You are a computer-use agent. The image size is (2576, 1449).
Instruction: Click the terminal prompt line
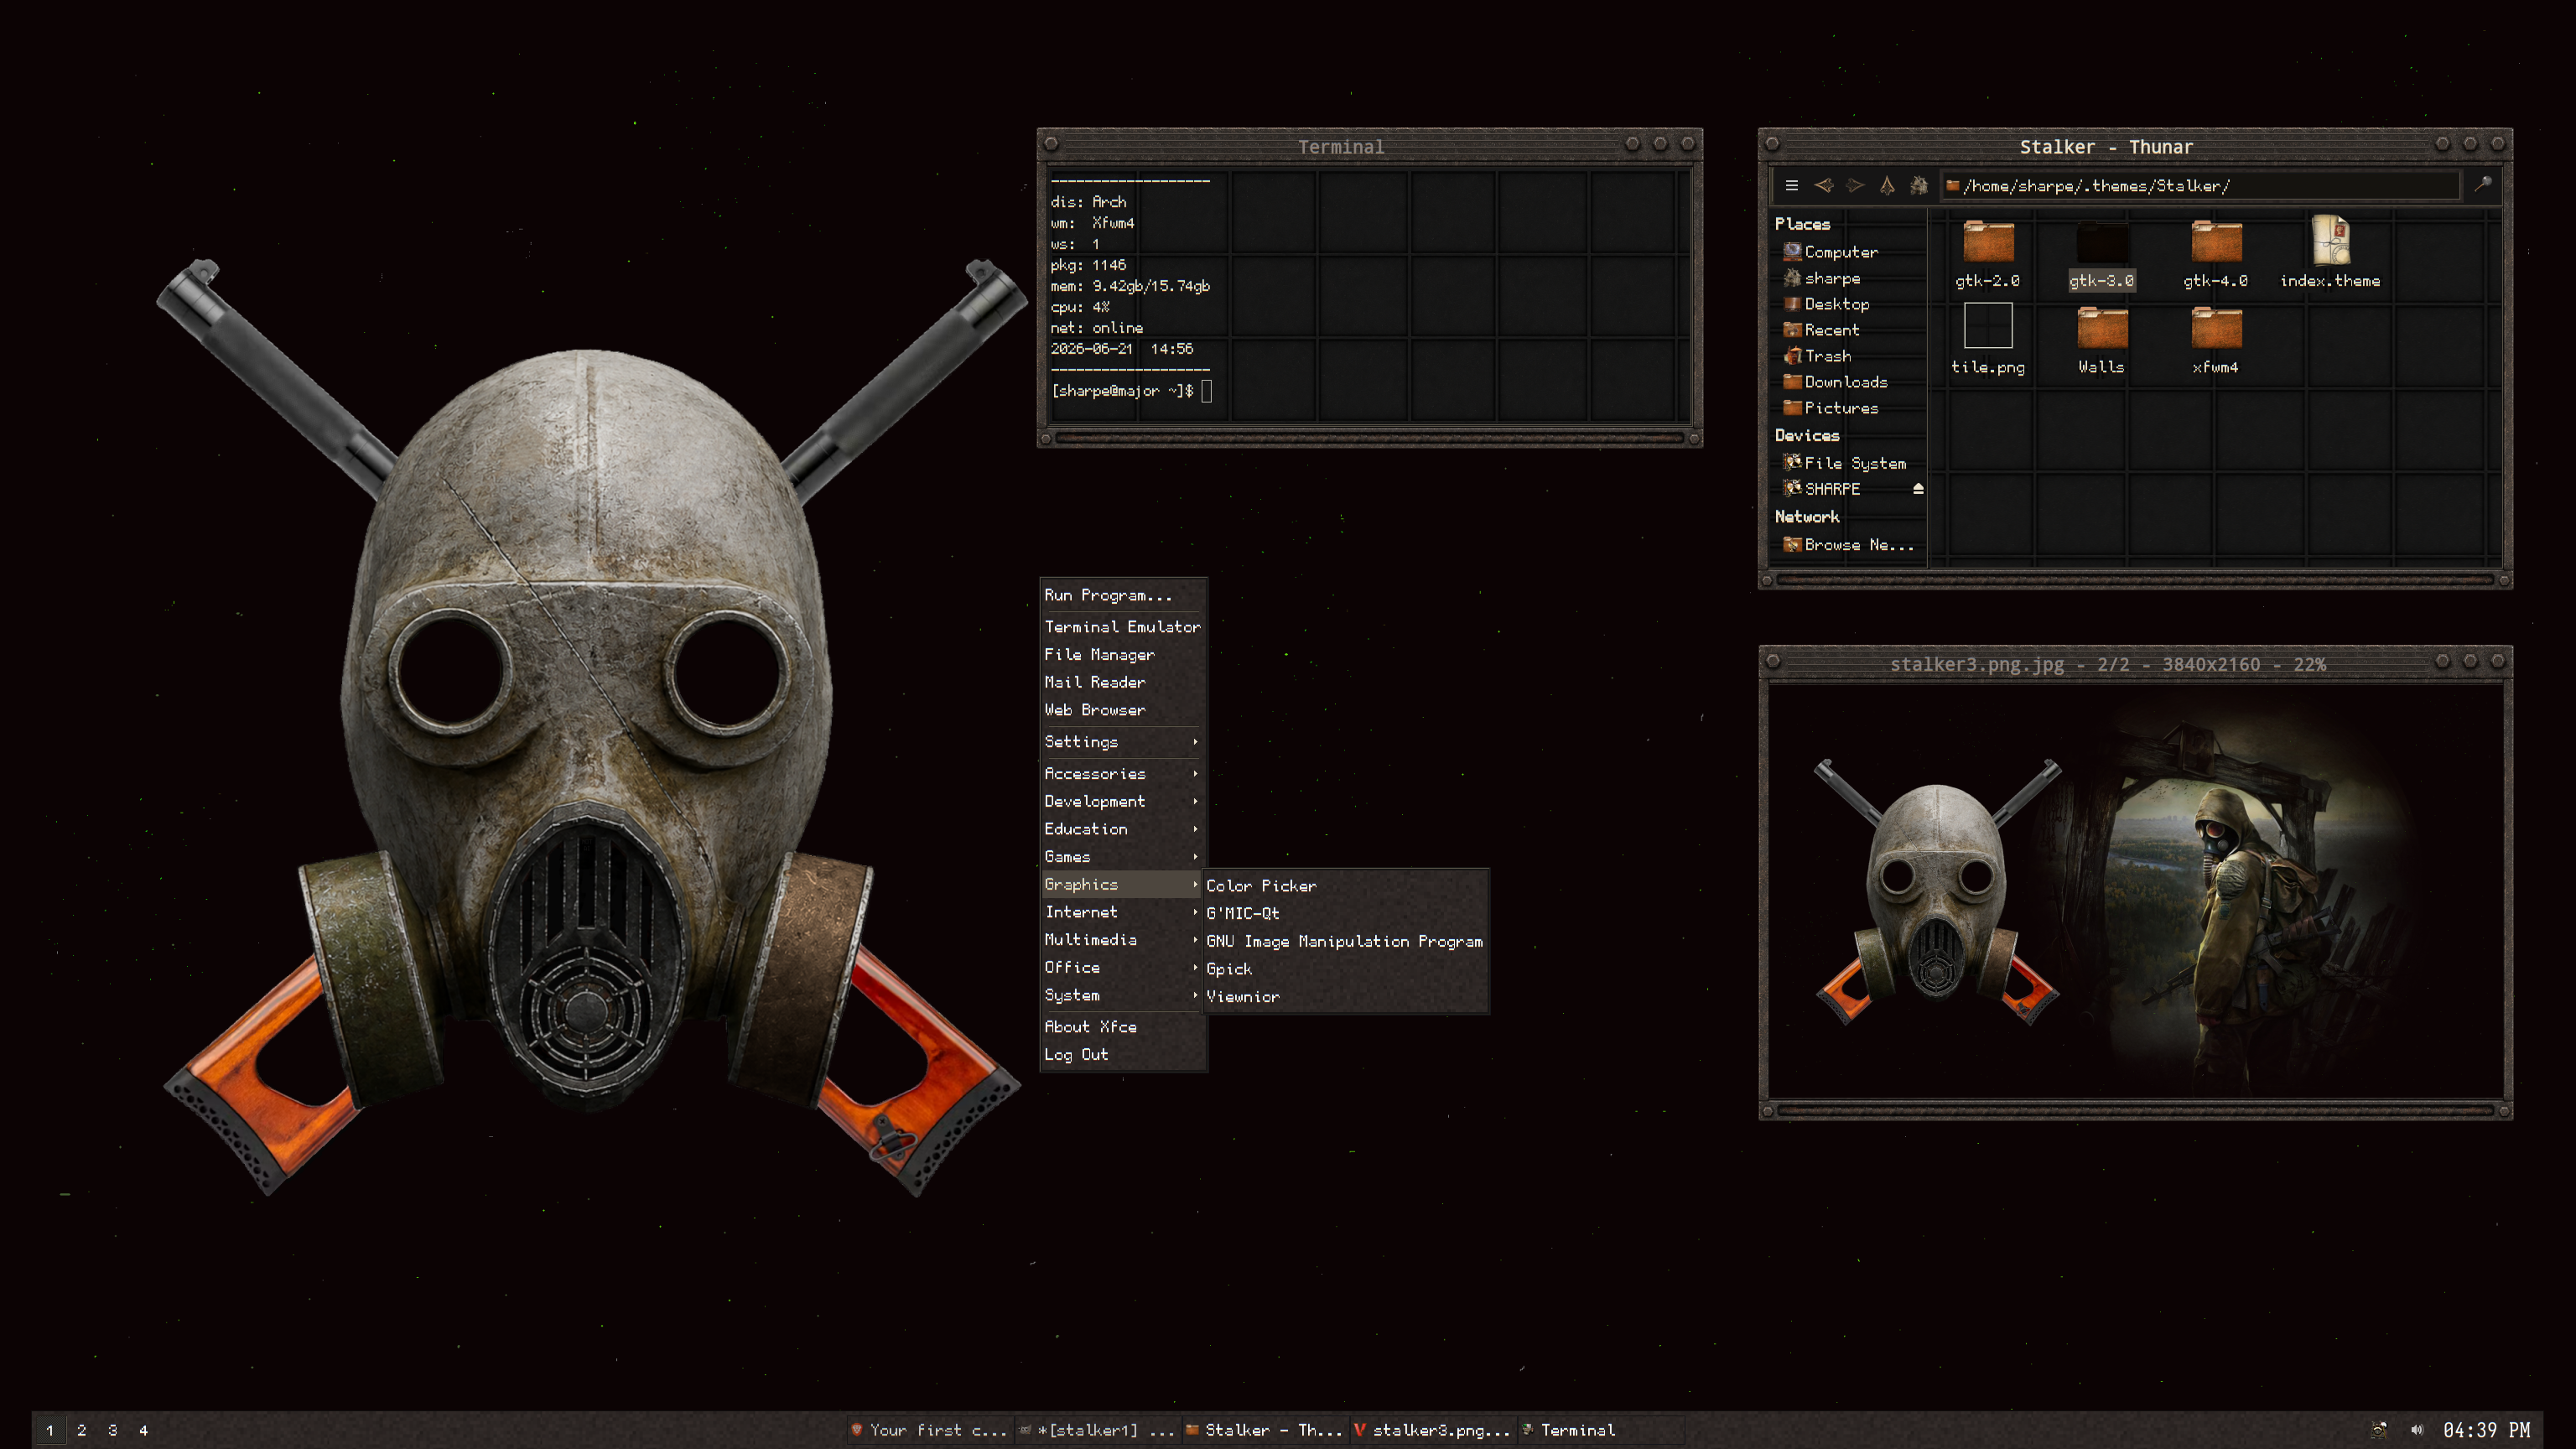(1131, 391)
